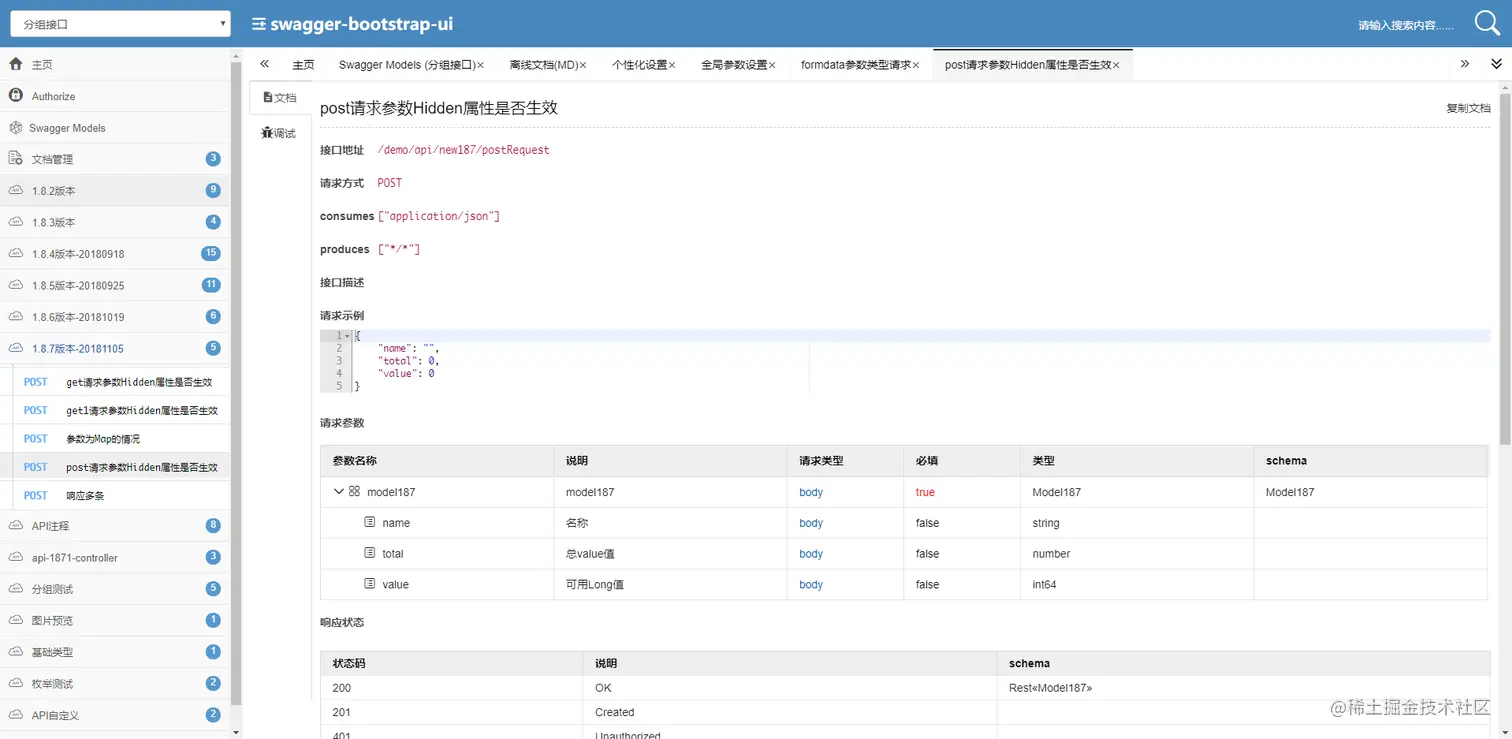Viewport: 1512px width, 739px height.
Task: Expand the API注释 group
Action: [x=115, y=525]
